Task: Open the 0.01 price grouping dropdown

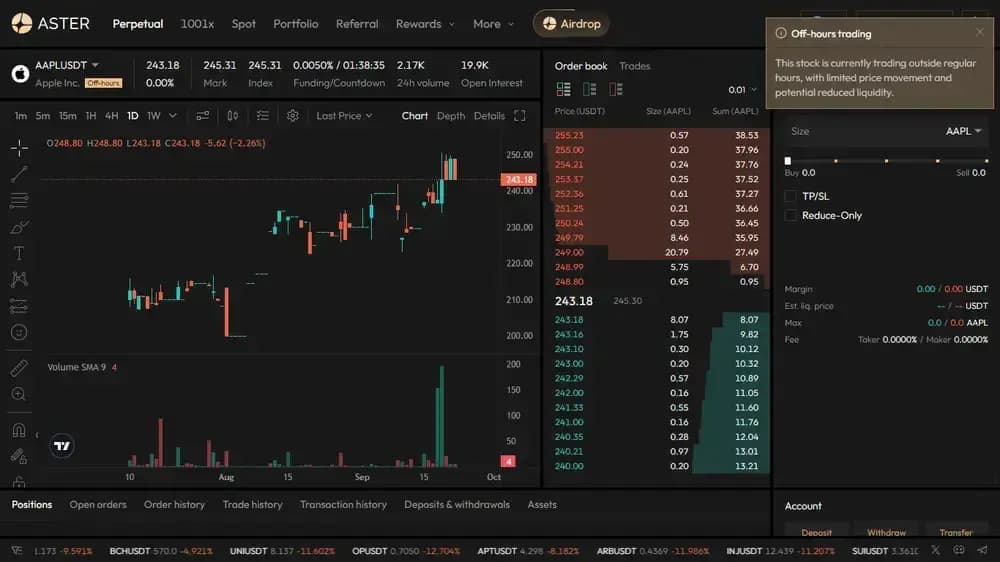Action: tap(742, 90)
